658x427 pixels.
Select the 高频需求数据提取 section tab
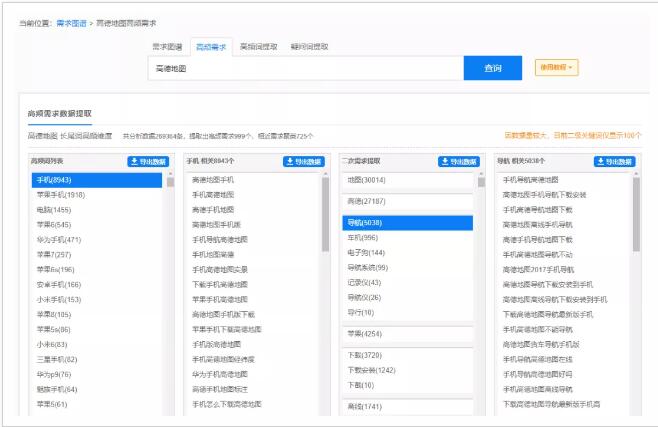(x=60, y=114)
